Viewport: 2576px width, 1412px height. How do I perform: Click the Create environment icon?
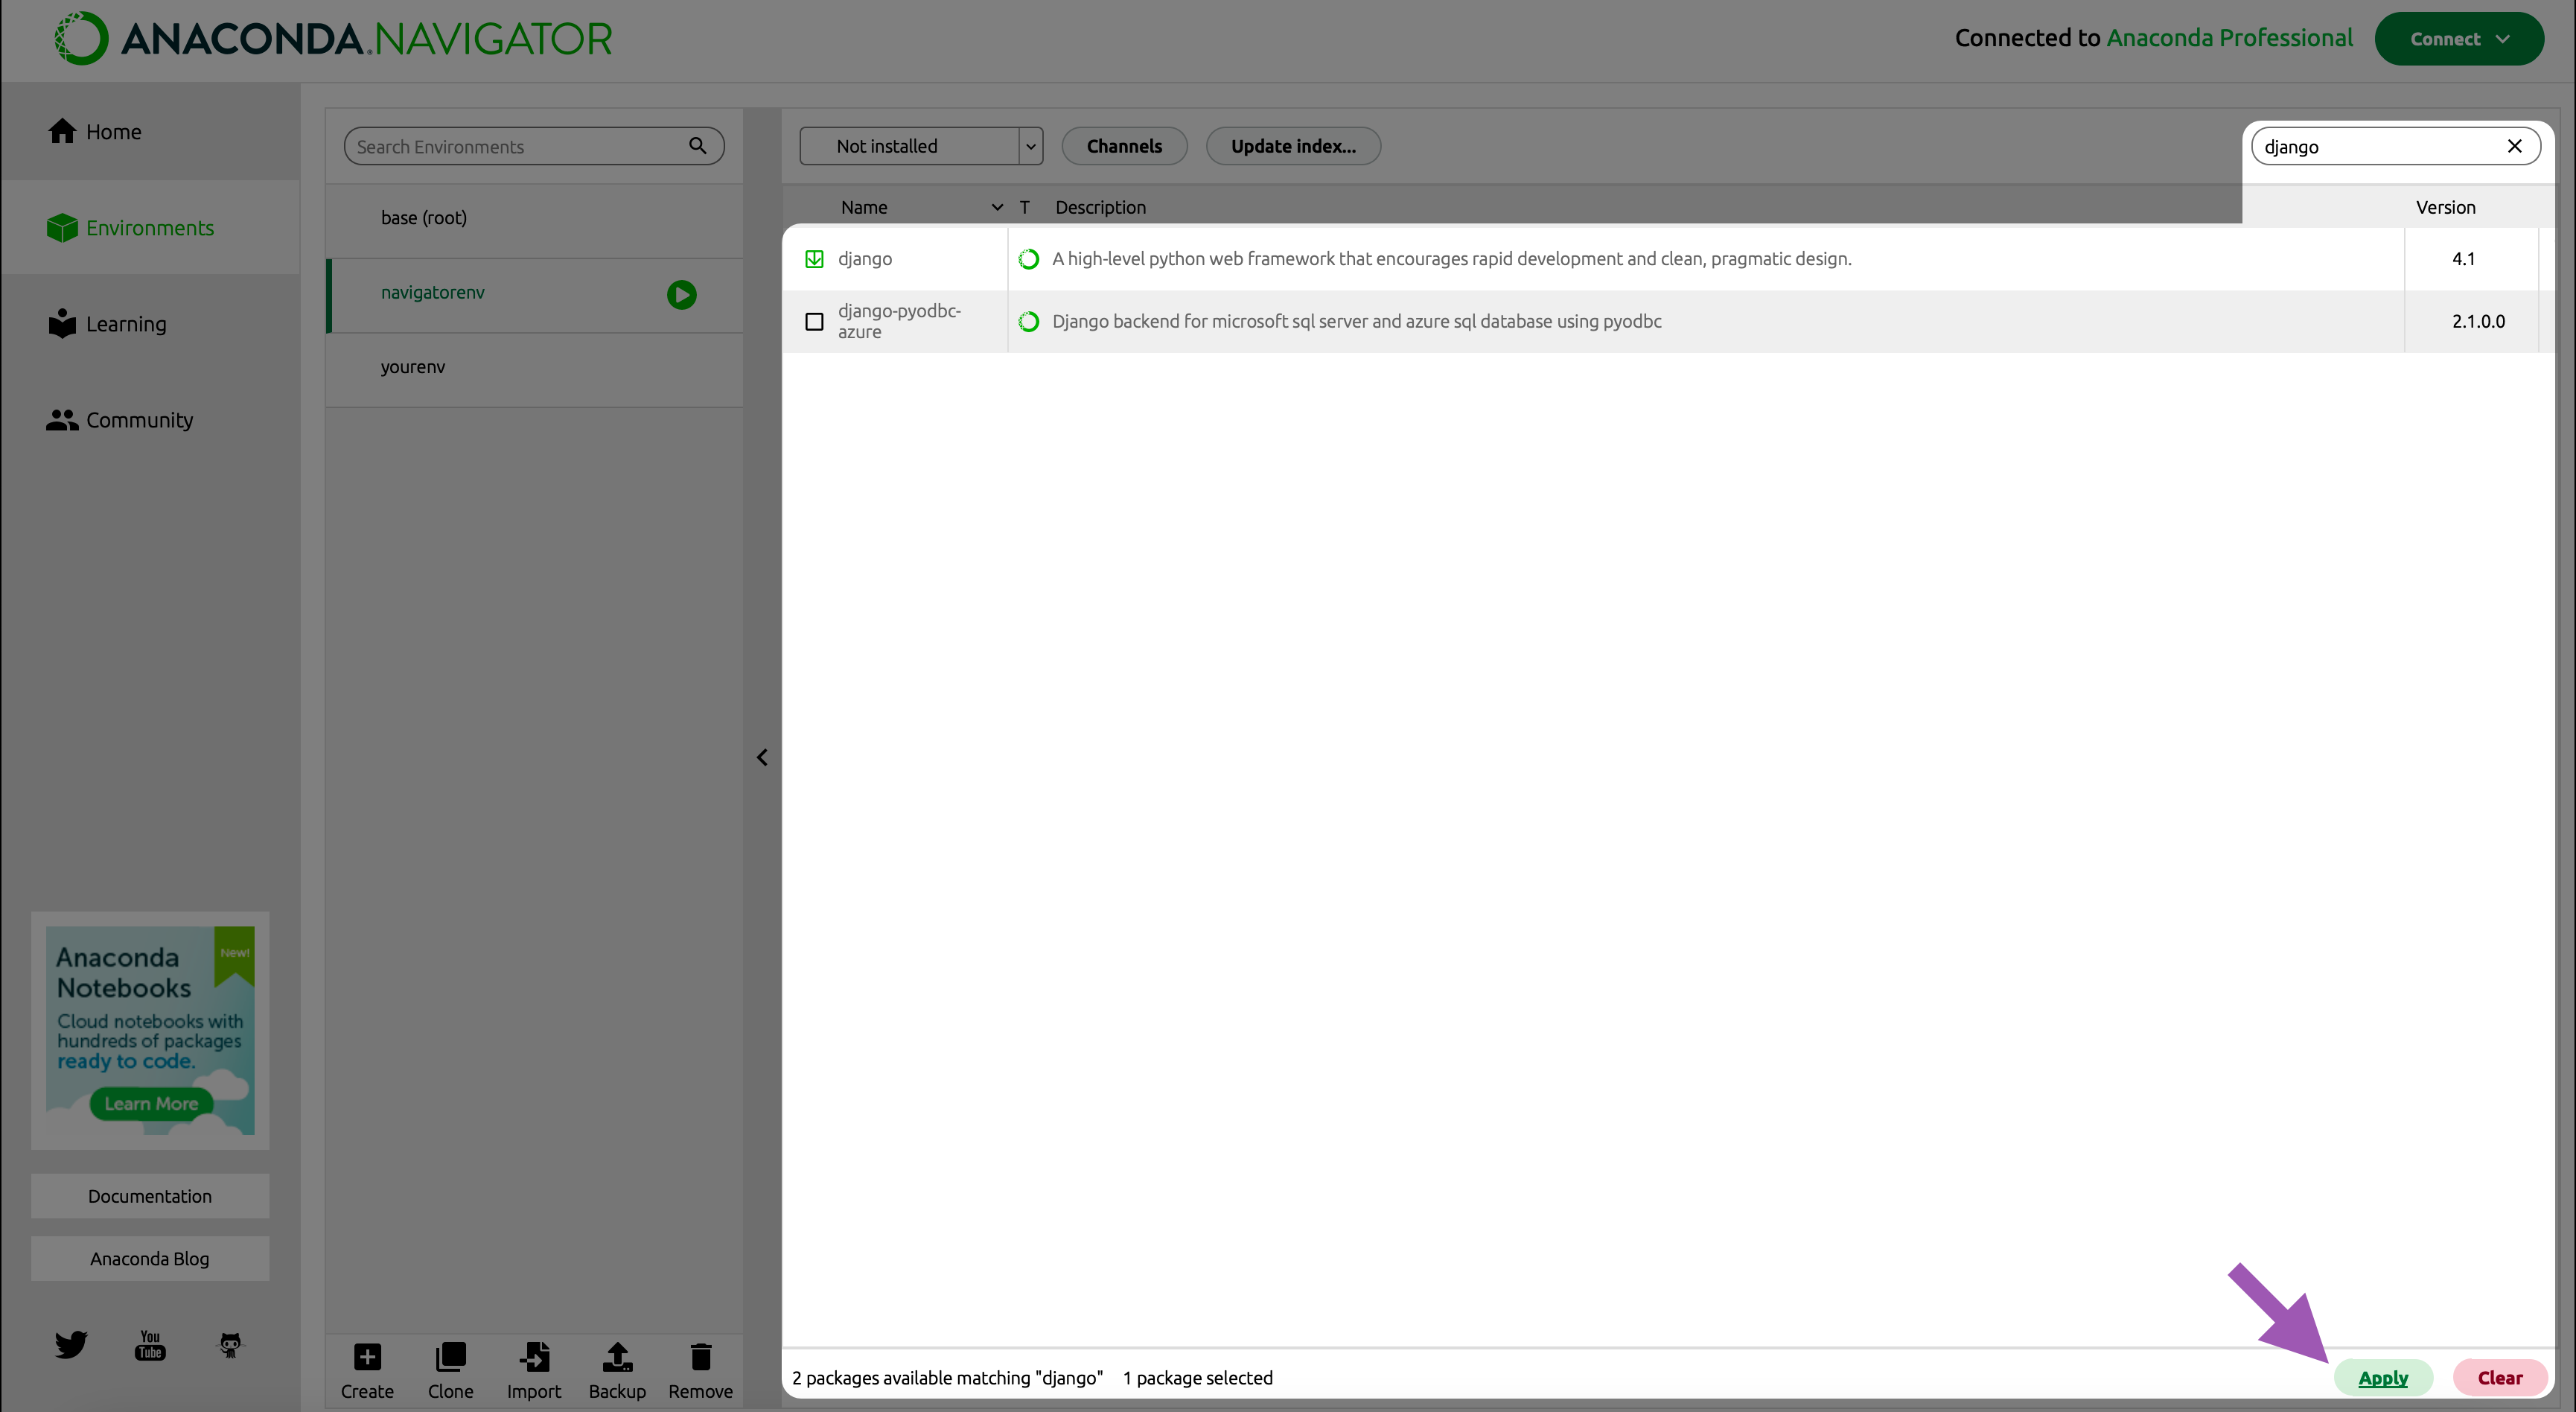click(x=367, y=1357)
